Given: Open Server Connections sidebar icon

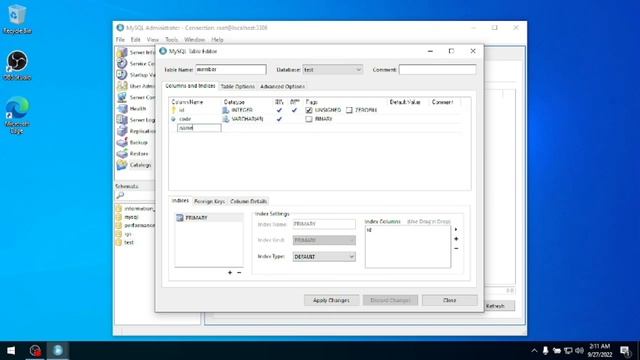Looking at the screenshot, I should (122, 97).
